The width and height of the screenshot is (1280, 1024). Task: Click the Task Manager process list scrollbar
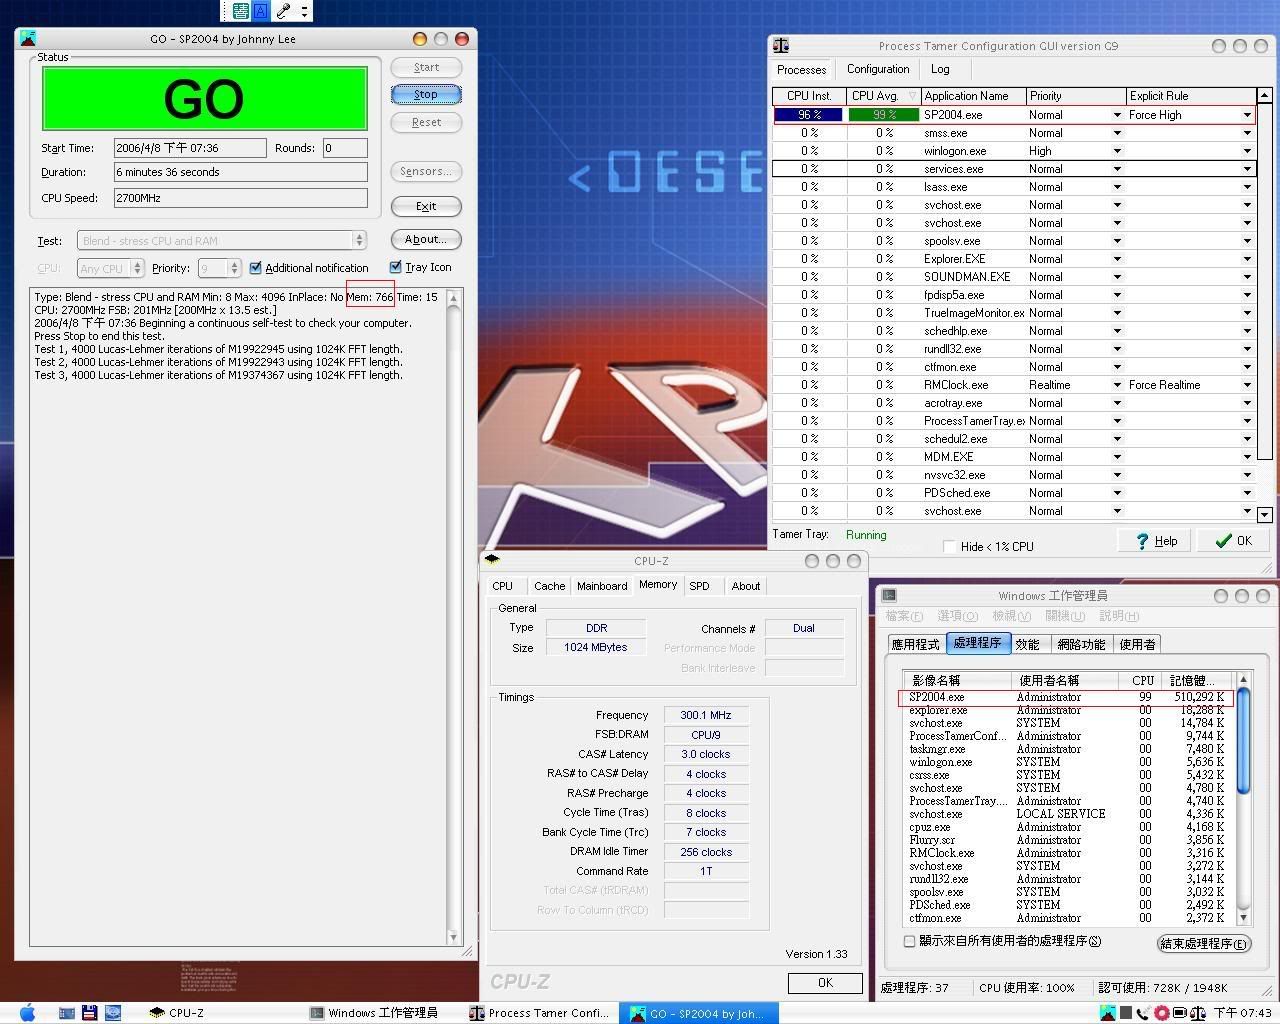tap(1243, 740)
